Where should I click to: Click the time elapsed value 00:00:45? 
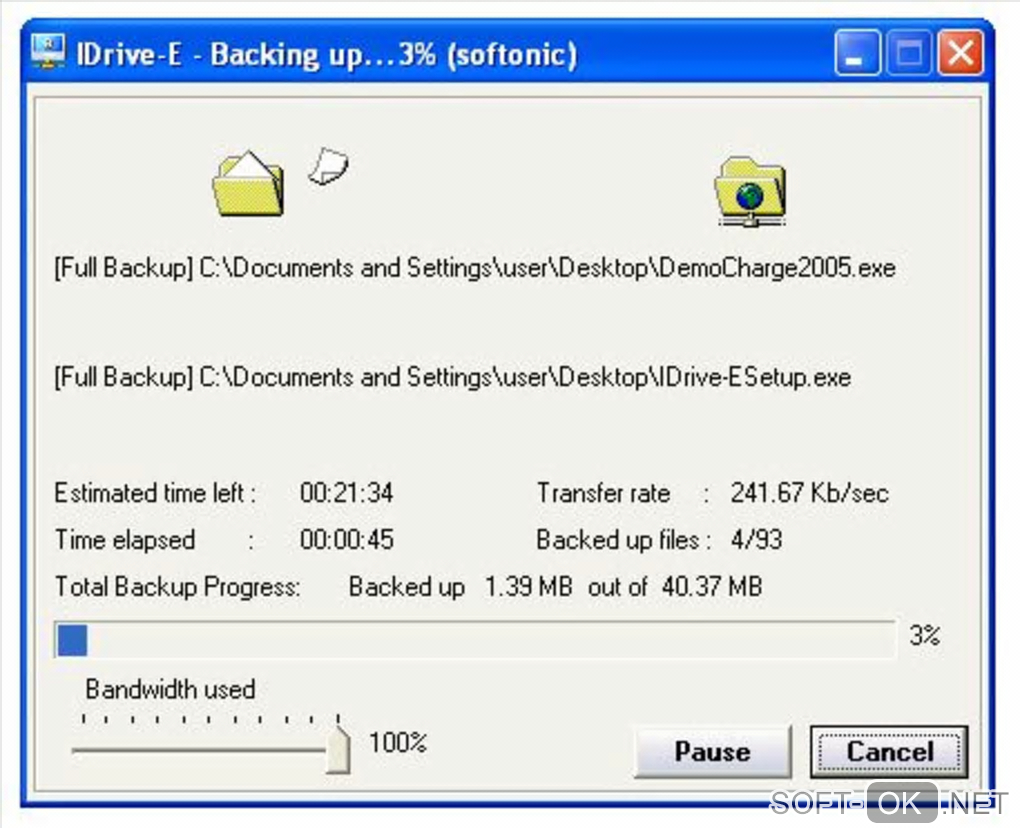point(346,540)
